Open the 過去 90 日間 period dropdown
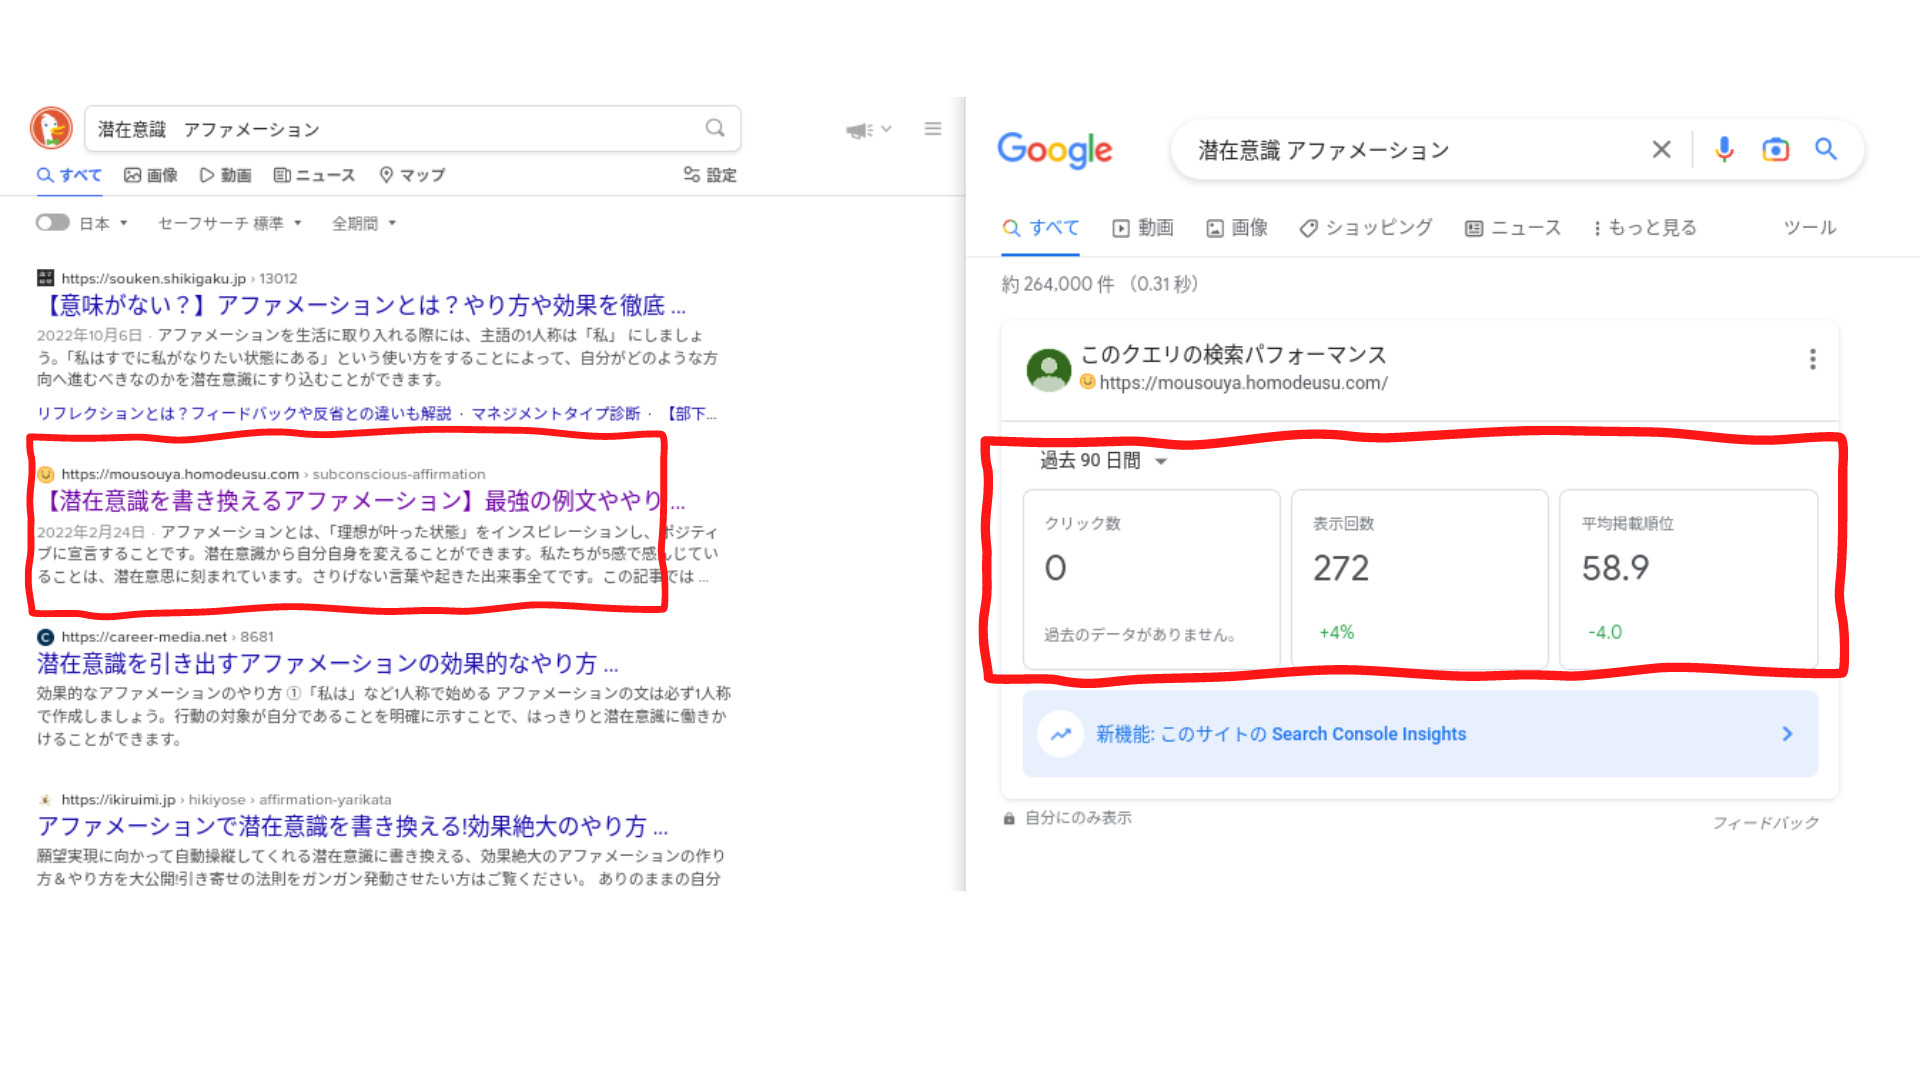Screen dimensions: 1920x1080 click(1103, 460)
